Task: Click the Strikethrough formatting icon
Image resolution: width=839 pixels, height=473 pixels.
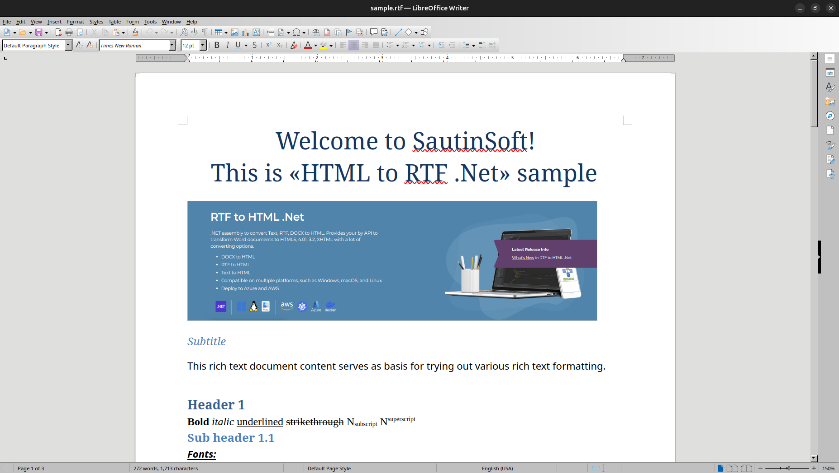Action: pos(254,45)
